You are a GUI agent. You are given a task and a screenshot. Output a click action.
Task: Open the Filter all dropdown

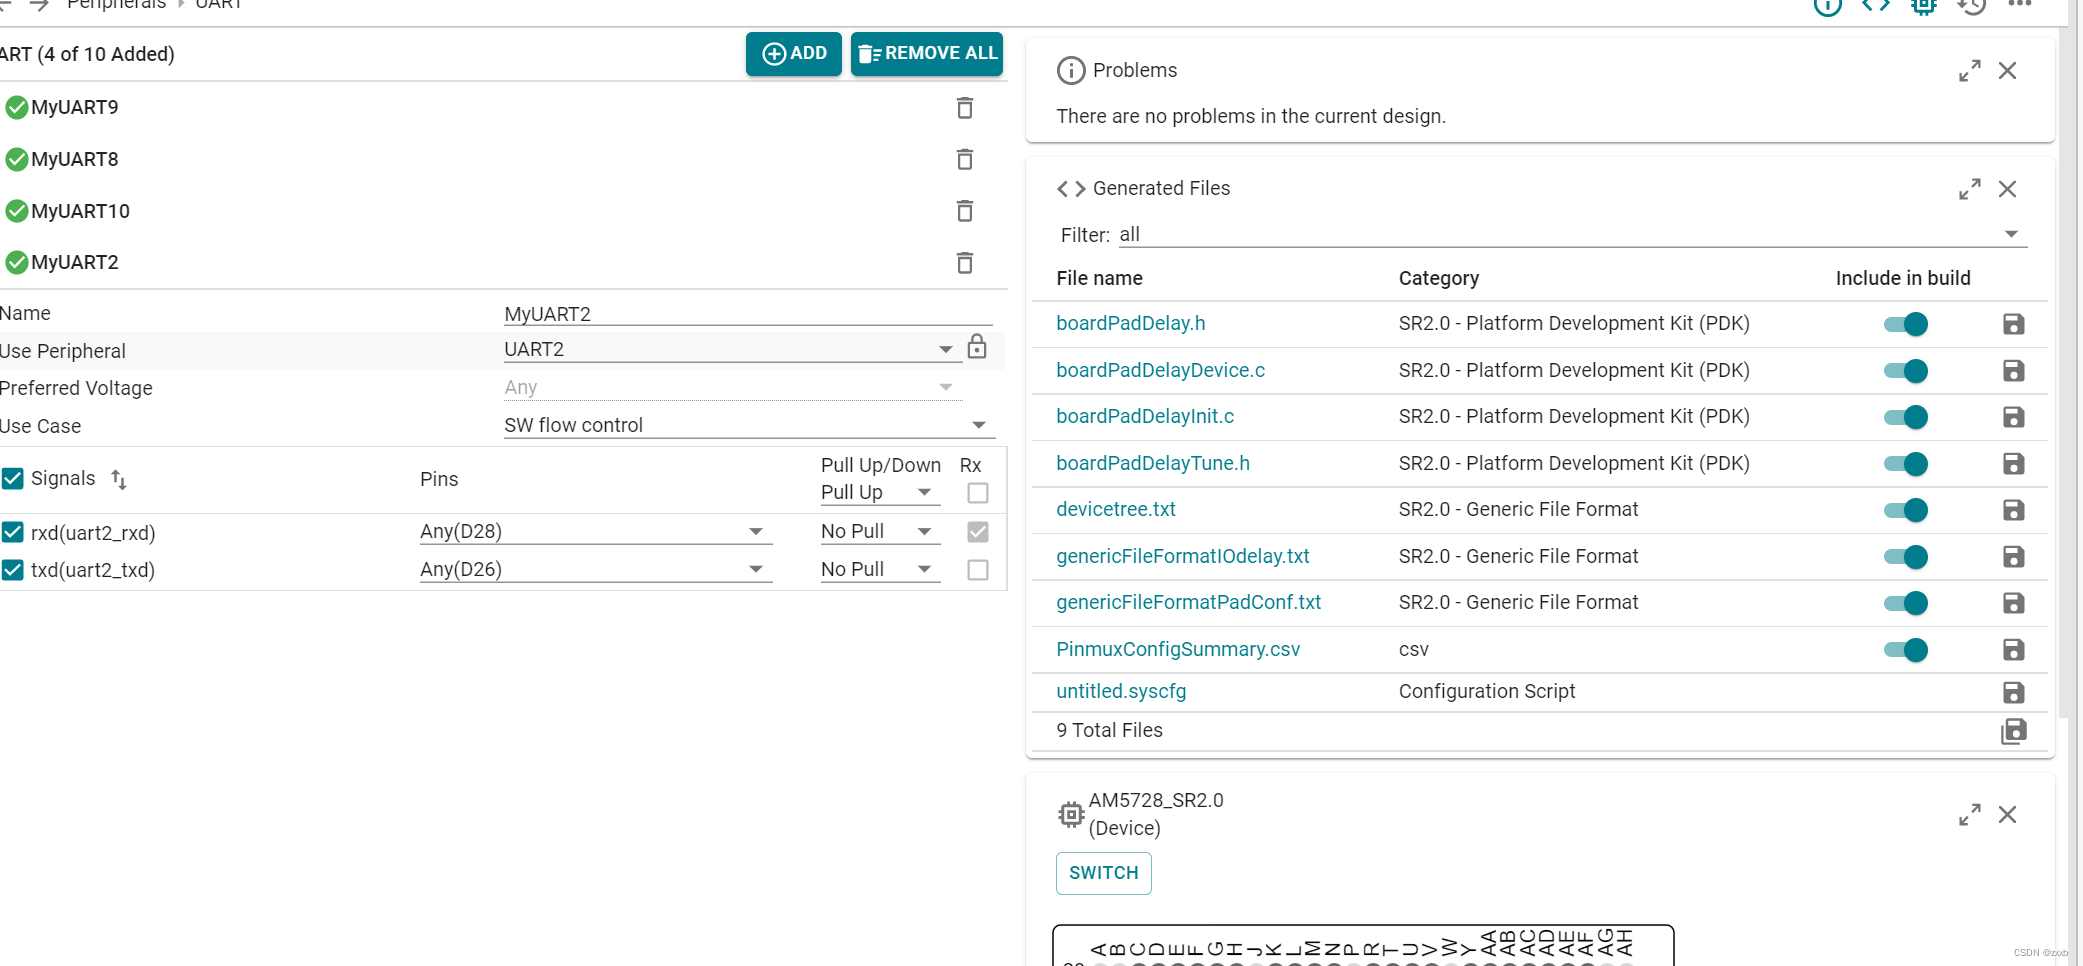click(x=1572, y=234)
